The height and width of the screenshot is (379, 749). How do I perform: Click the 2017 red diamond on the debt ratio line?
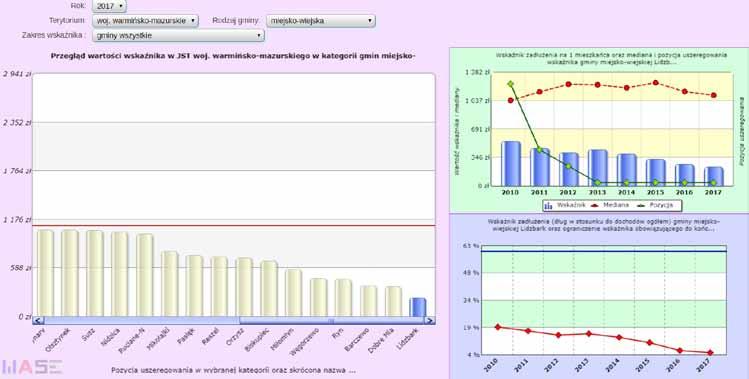click(x=710, y=353)
